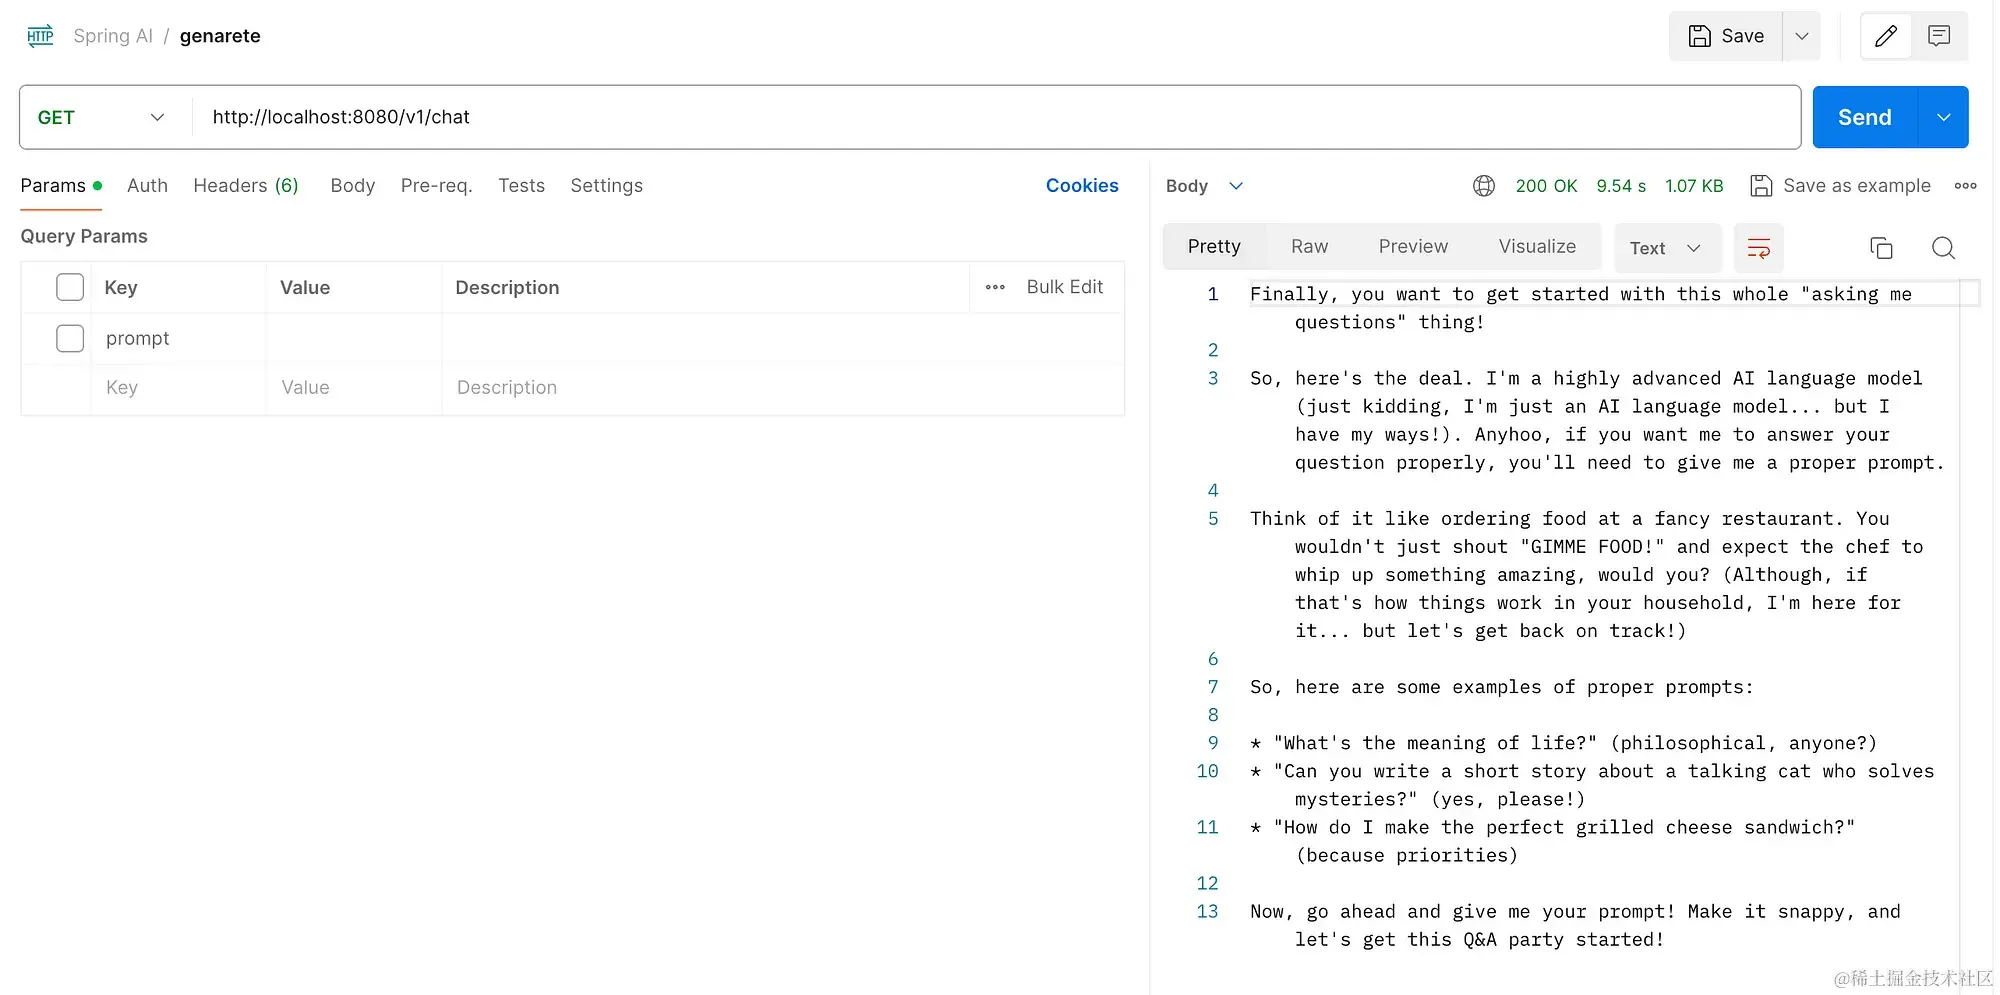Open the Headers (6) tab
The width and height of the screenshot is (2000, 995).
(246, 186)
